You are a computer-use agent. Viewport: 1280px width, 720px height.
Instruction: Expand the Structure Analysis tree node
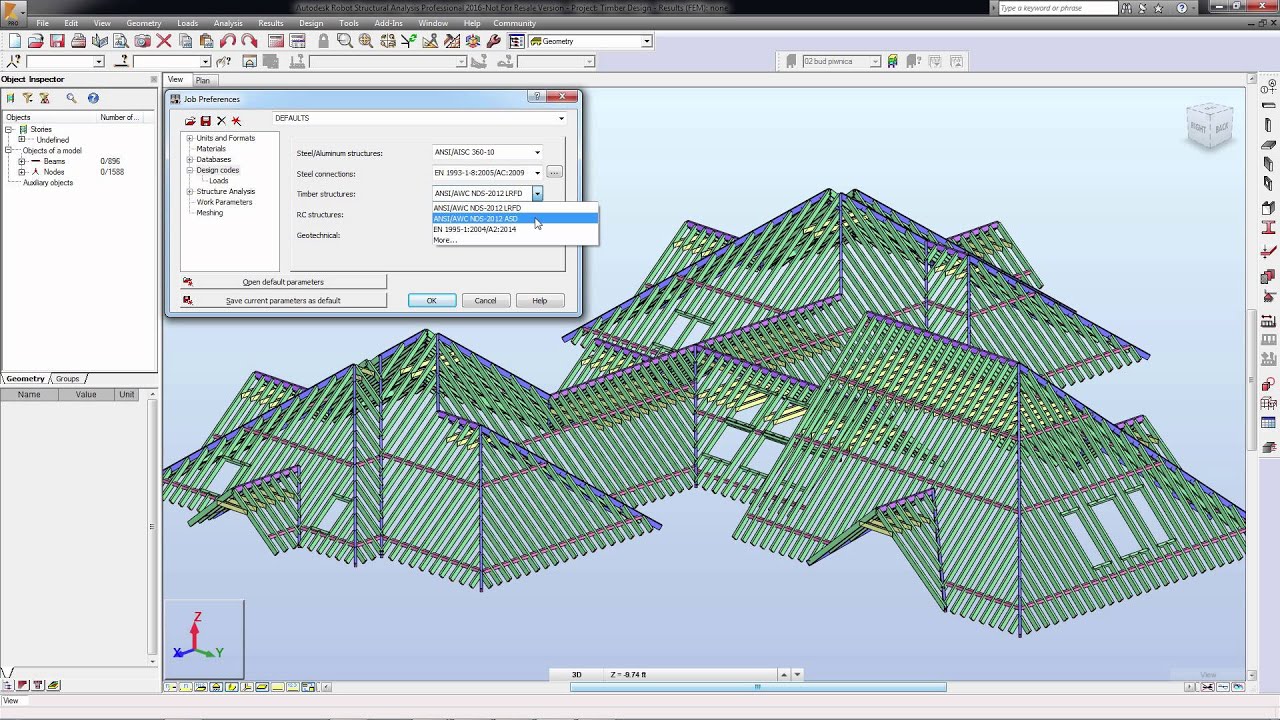coord(189,191)
